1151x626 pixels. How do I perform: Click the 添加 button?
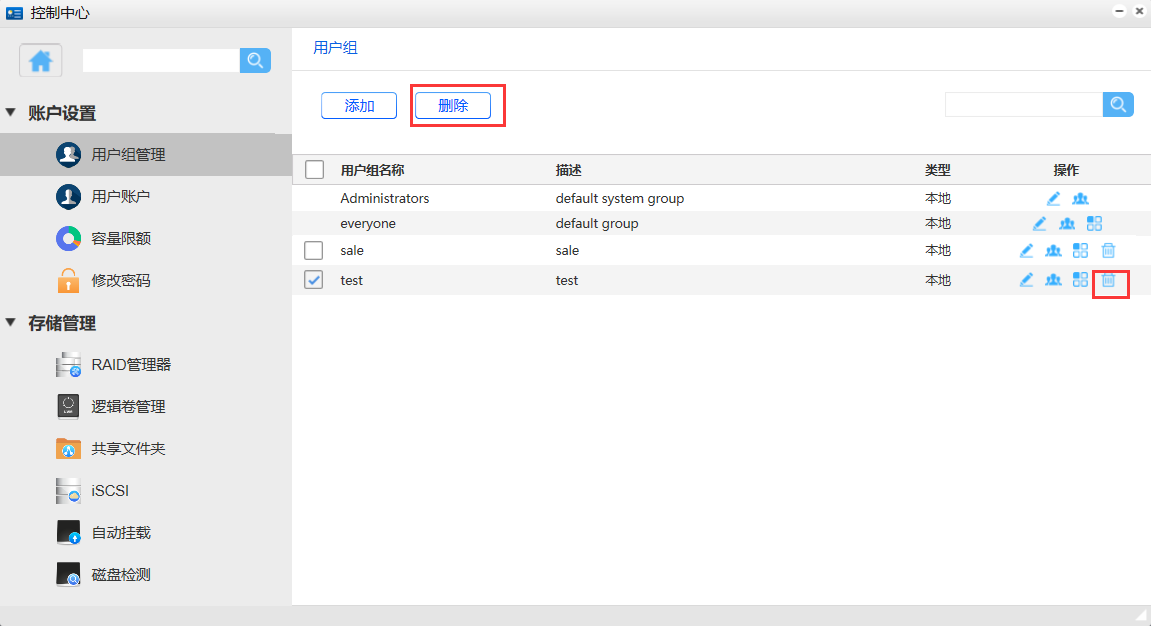coord(359,106)
